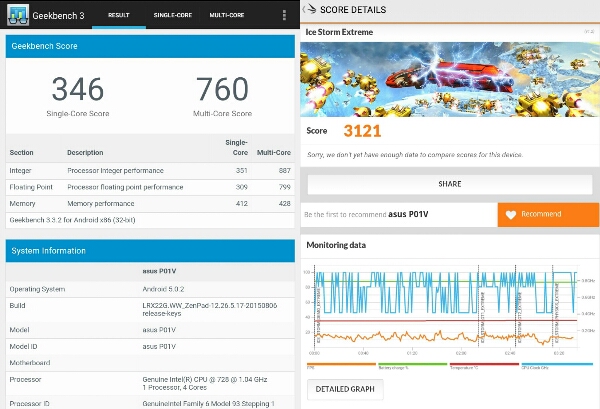Click 'Processor integer performance' description
Screen dimensions: 600x409
pos(115,171)
